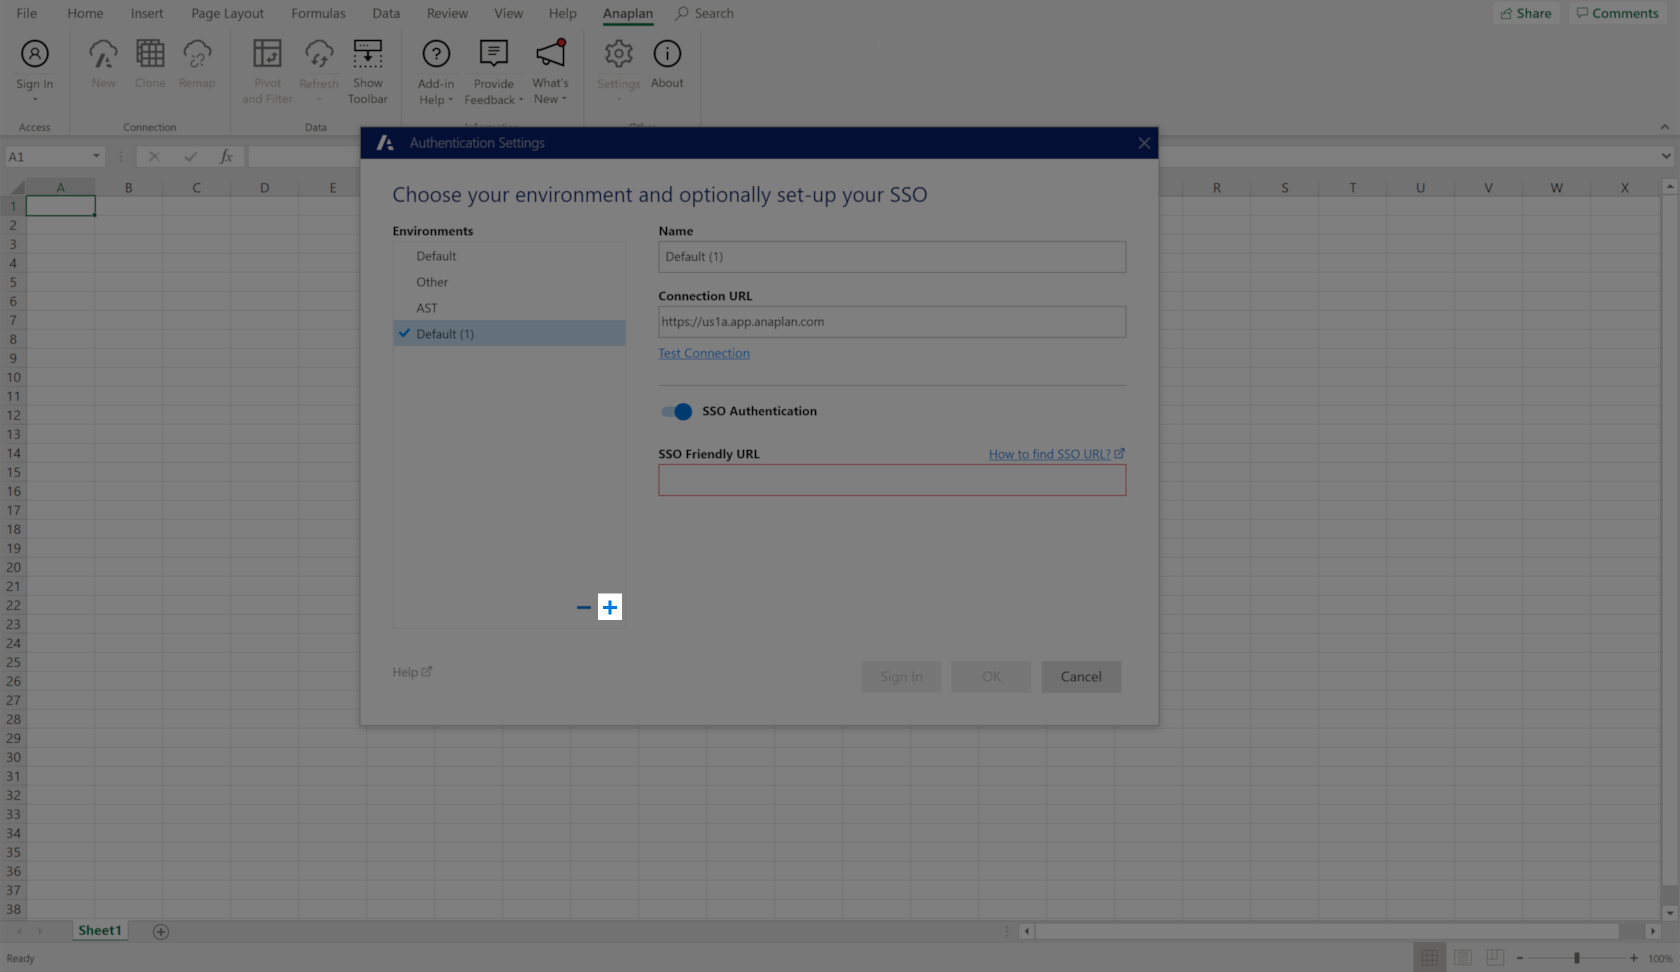Select the Sheet1 tab
This screenshot has height=972, width=1680.
tap(100, 930)
